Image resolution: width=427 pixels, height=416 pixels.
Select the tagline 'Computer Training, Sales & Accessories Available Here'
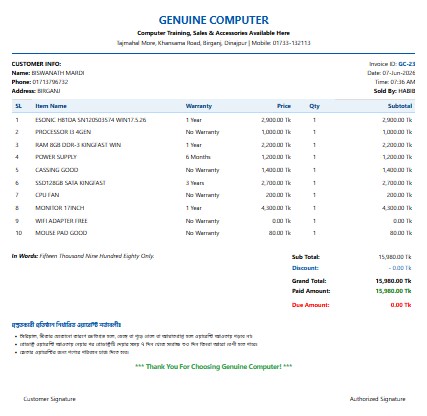(213, 33)
